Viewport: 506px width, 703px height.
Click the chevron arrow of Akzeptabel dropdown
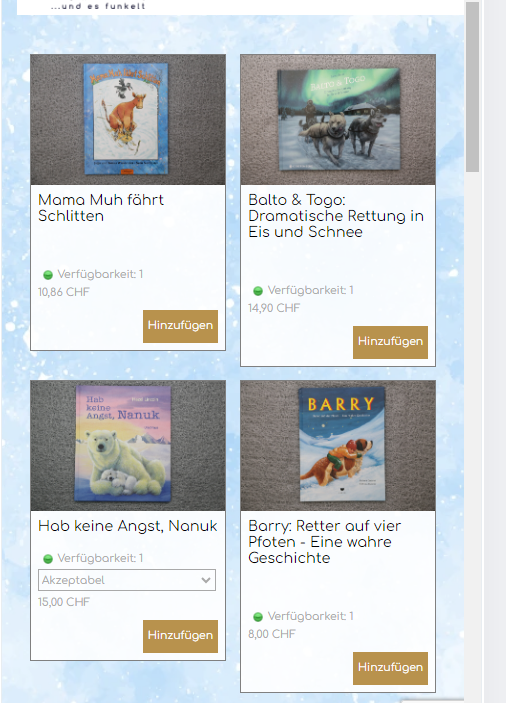coord(206,580)
